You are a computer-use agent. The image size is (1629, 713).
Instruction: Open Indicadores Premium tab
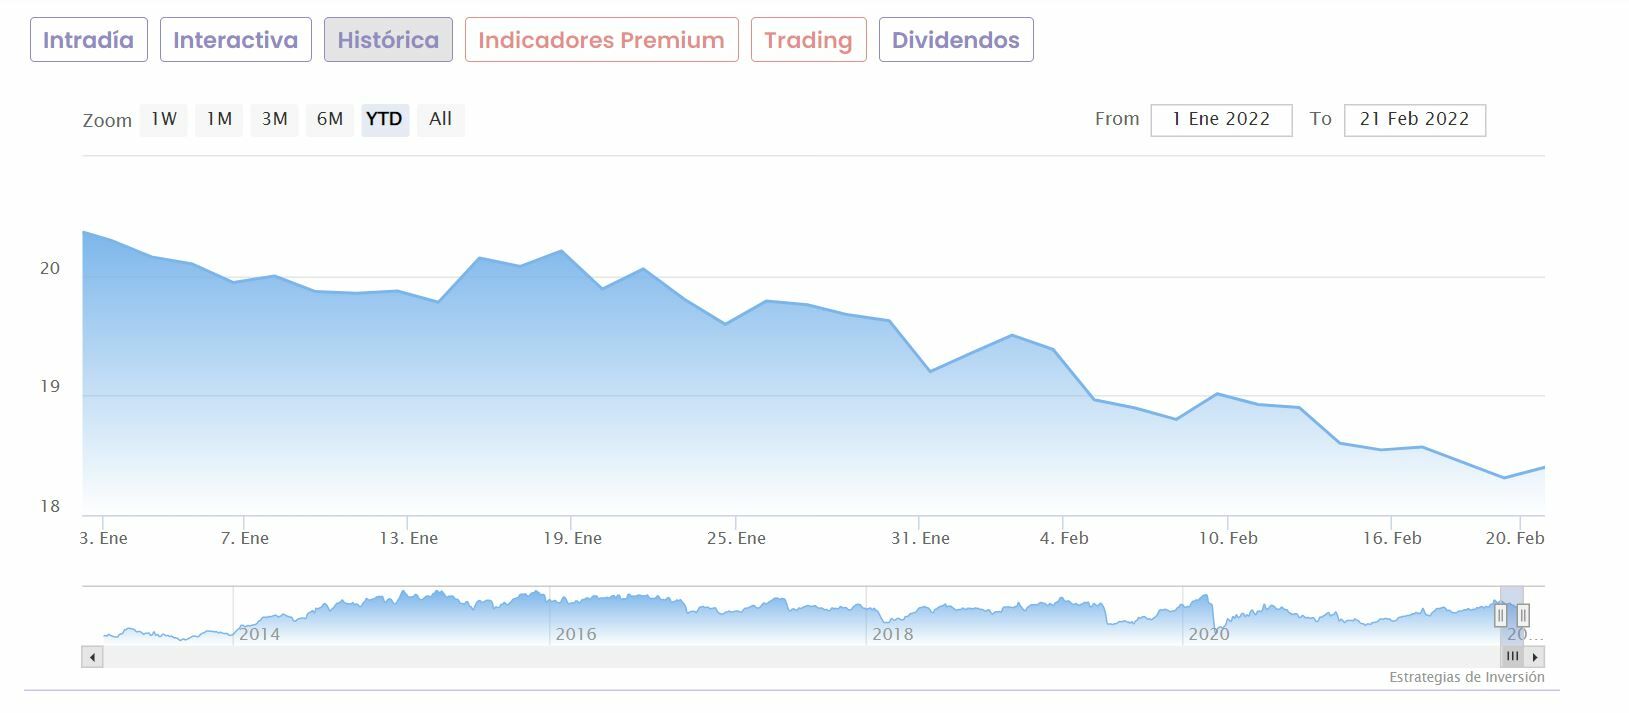[601, 40]
